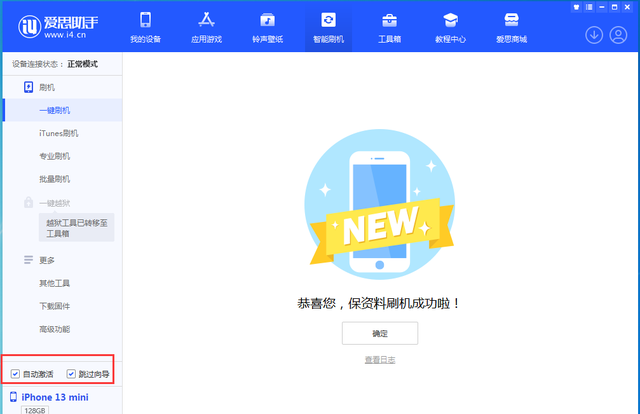Click the iPhone 13 mini device icon

click(13, 397)
